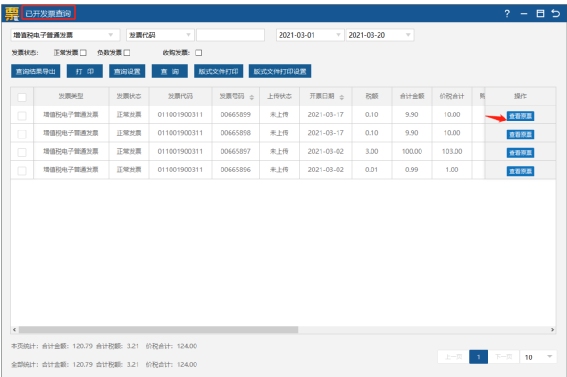The image size is (567, 377).
Task: Select checkbox for invoice 00665899 row
Action: click(22, 115)
